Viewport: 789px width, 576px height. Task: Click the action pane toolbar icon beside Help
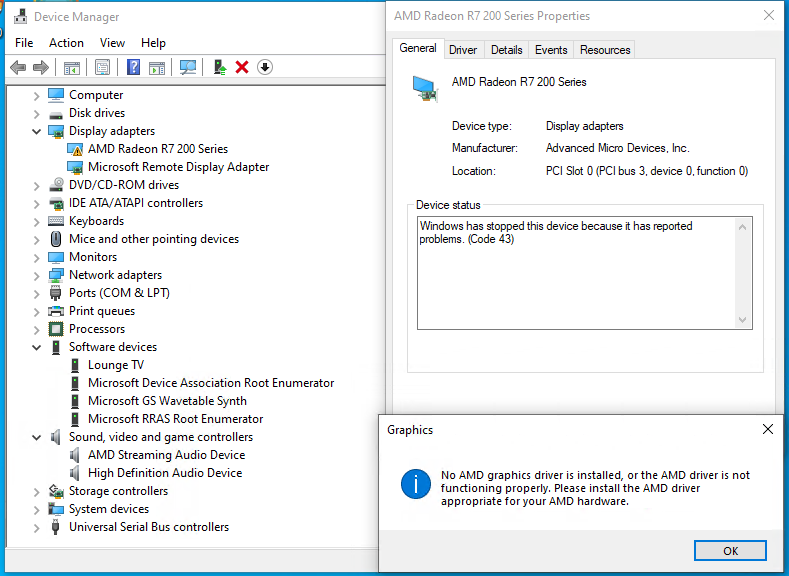tap(157, 67)
